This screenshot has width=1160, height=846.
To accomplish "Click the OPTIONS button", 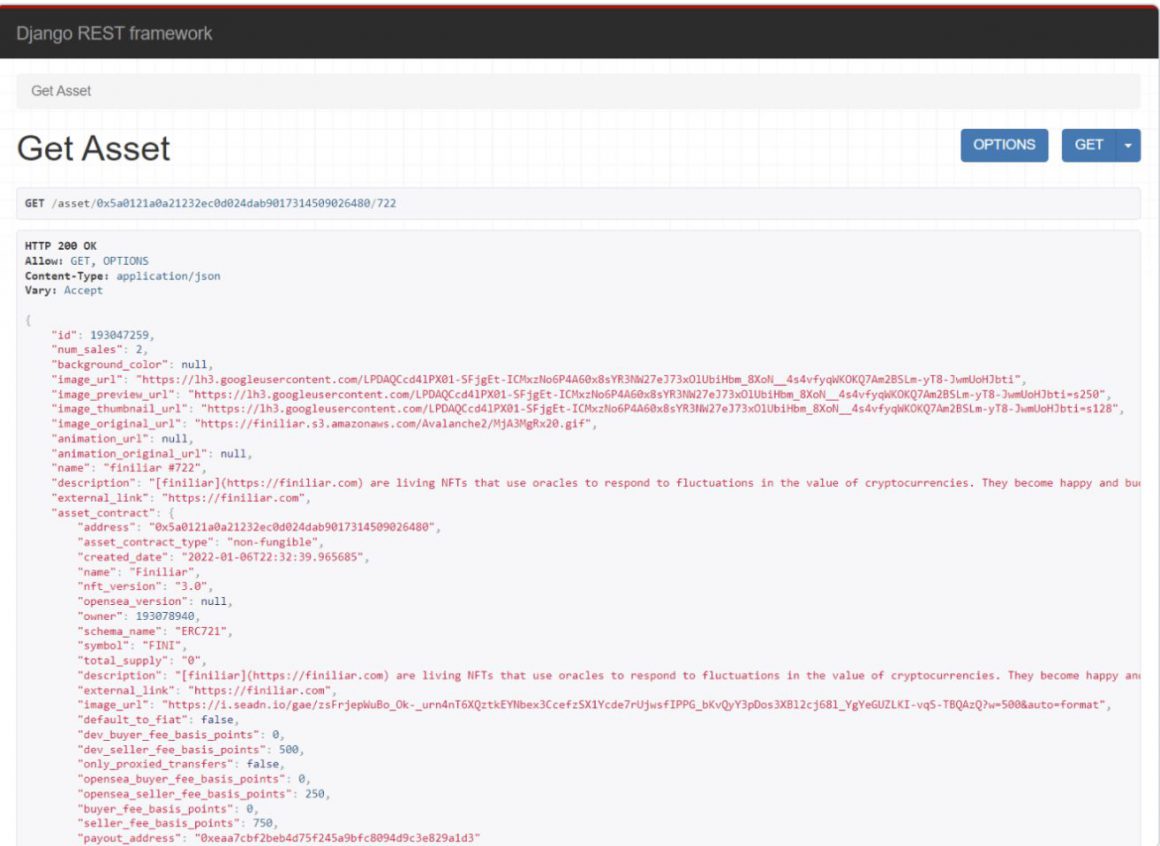I will tap(1002, 145).
